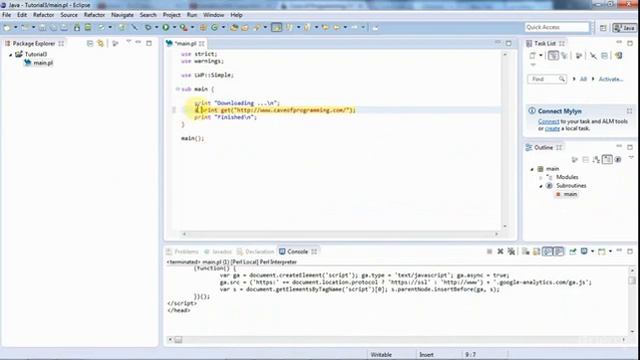
Task: Click Remove All Terminated Launches in Console
Action: tap(511, 252)
